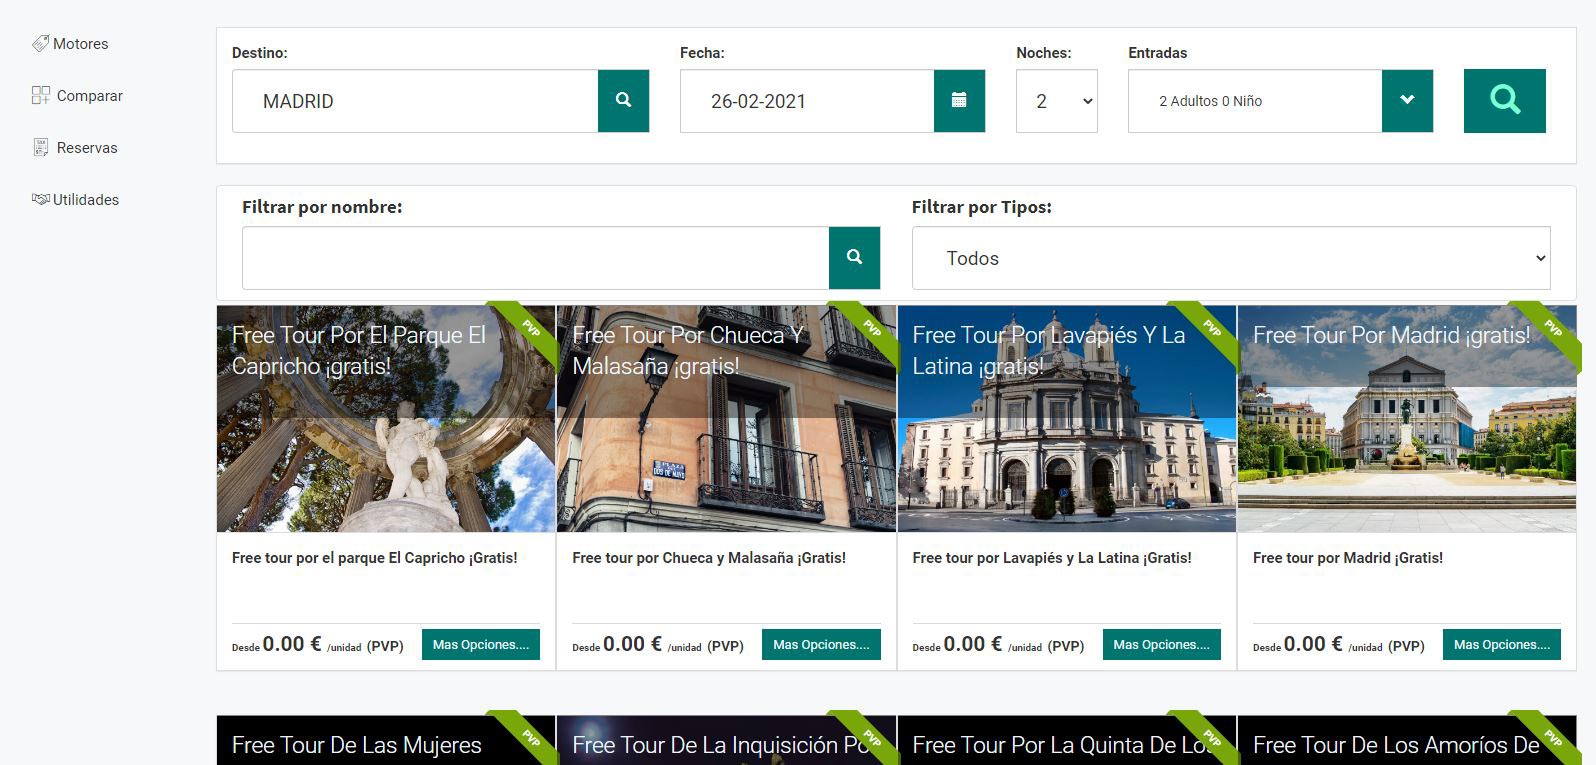Select the Lavapiés y La Latina tour image
Viewport: 1596px width, 765px height.
click(1066, 450)
